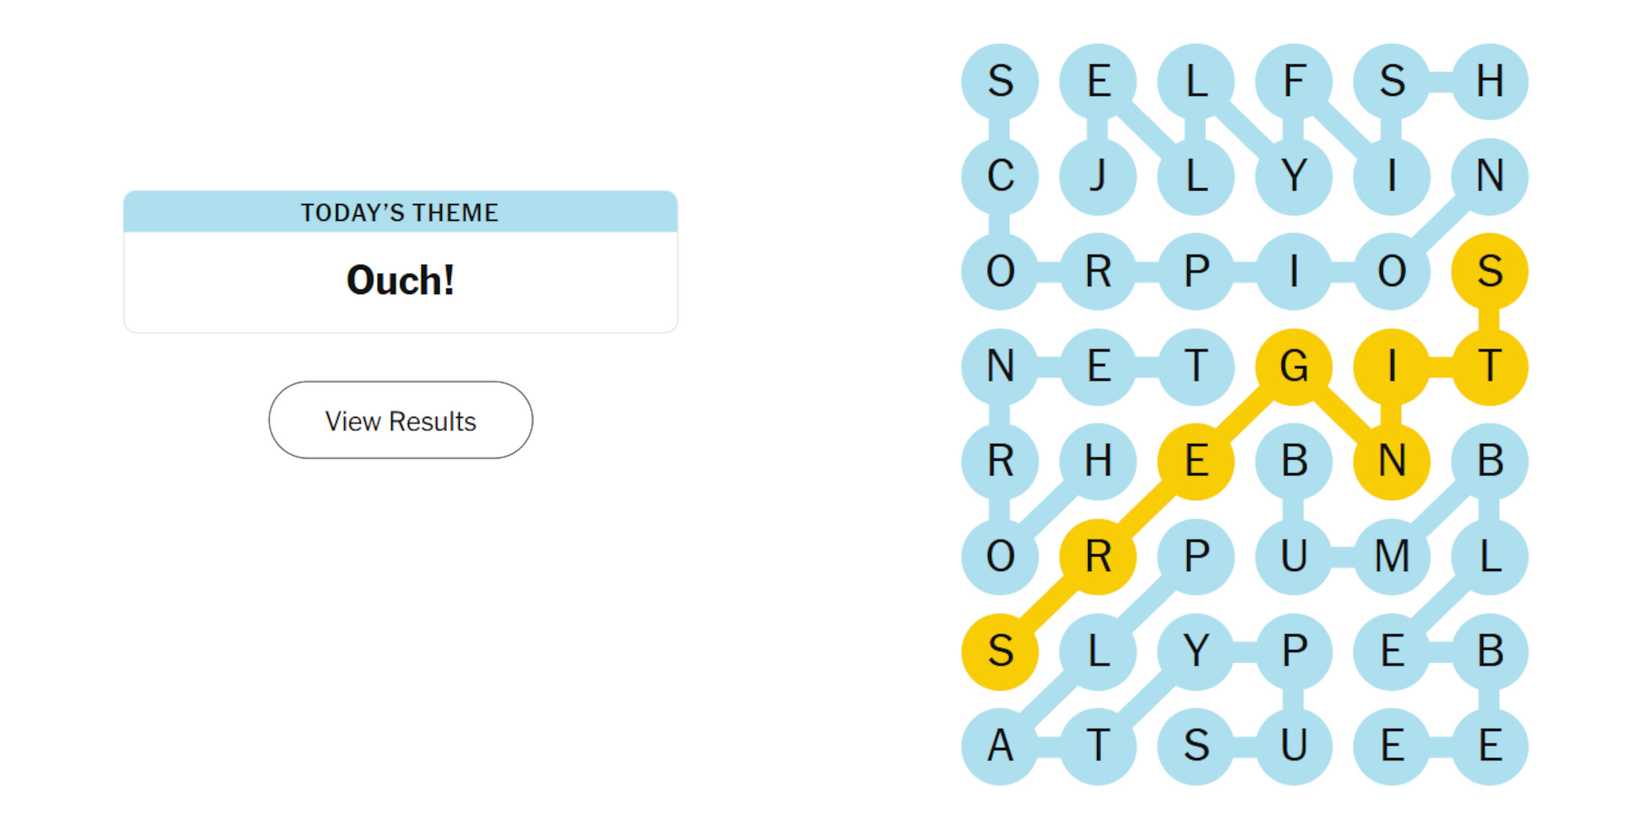Viewport: 1650px width, 825px height.
Task: Select the letter B on the right edge
Action: pos(1490,460)
